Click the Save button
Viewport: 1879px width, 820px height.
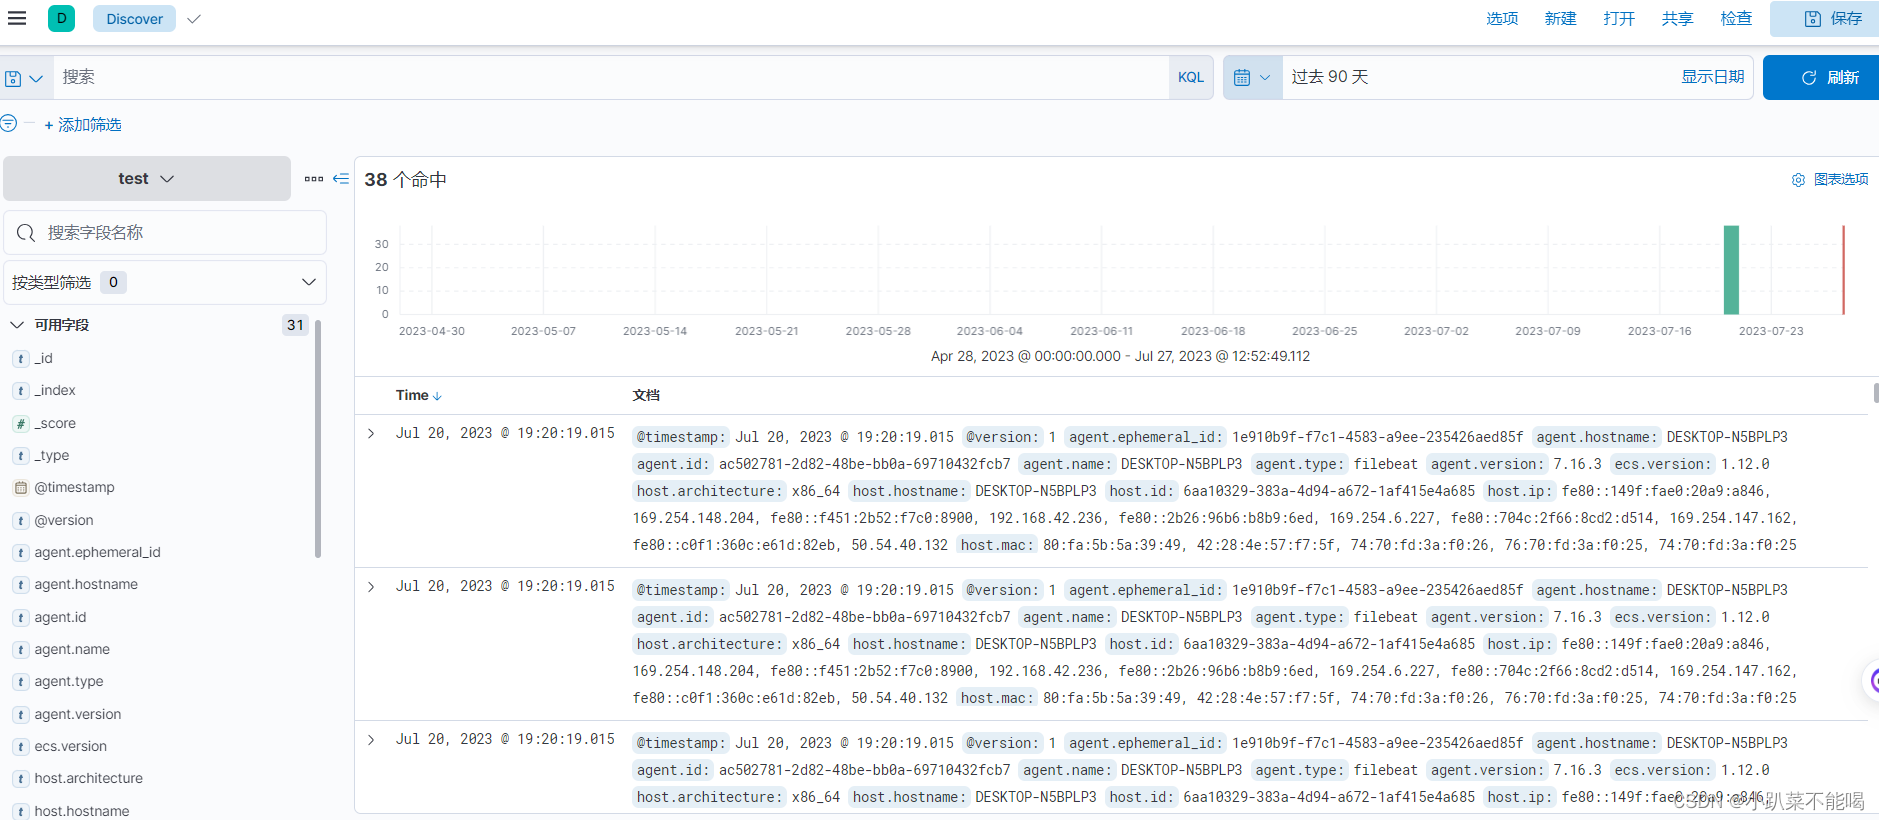1826,19
